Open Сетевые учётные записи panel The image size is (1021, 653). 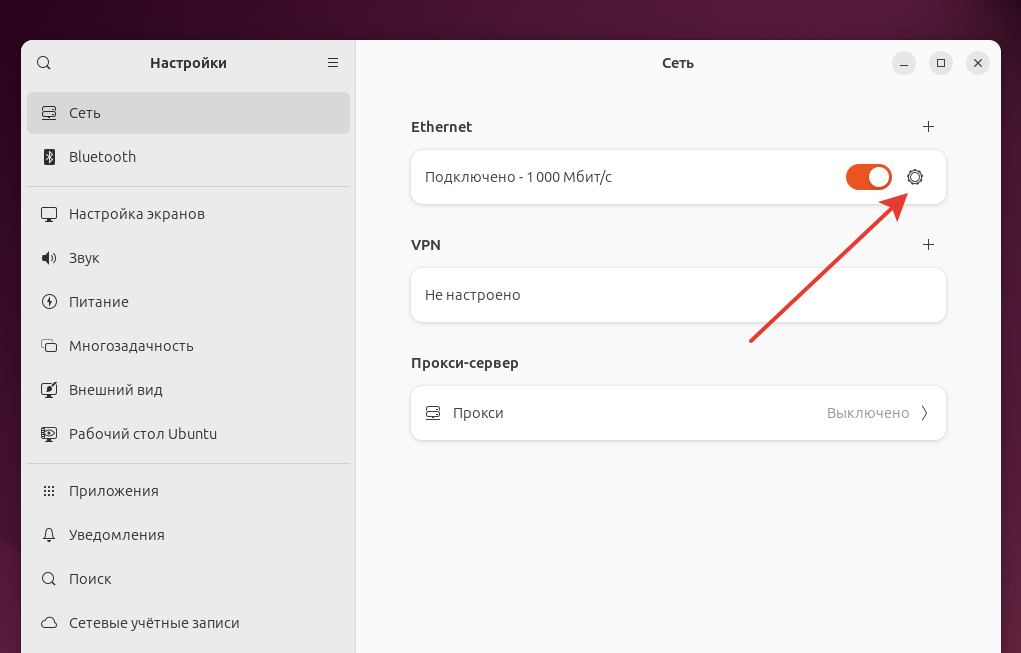tap(188, 623)
